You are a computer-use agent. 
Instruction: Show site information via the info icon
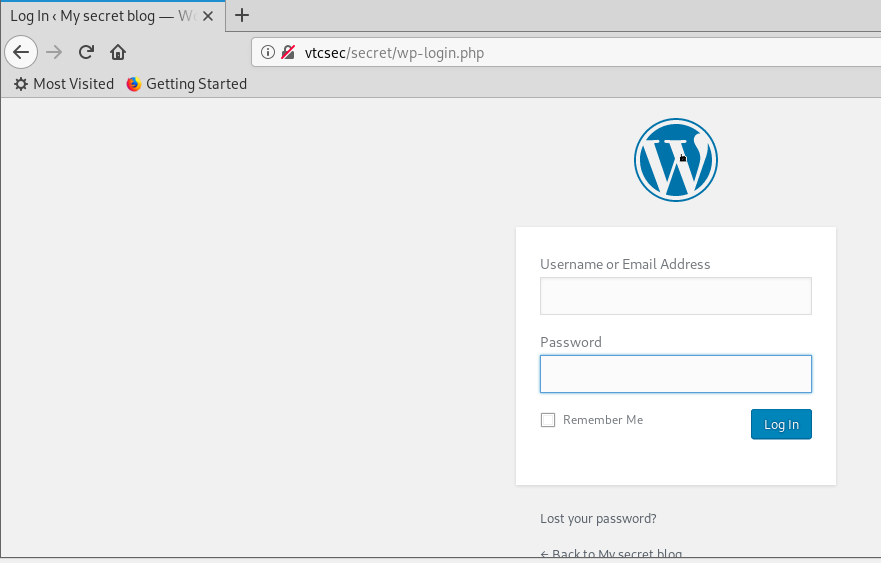pos(268,53)
